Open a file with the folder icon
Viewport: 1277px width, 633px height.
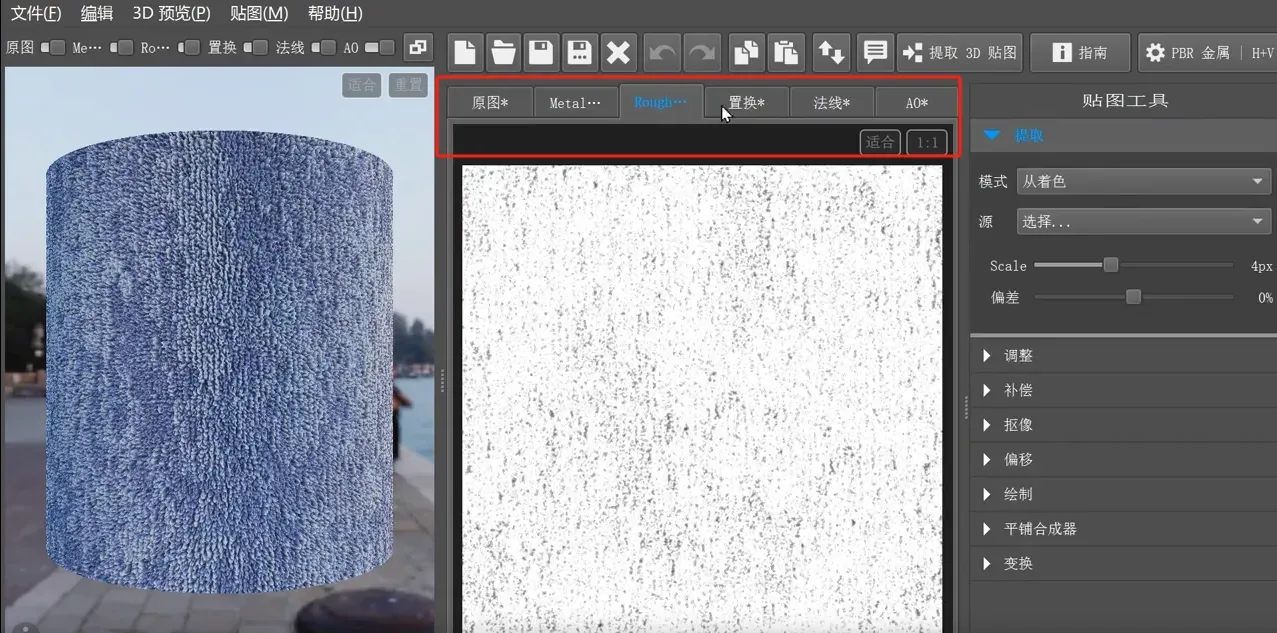[x=504, y=52]
